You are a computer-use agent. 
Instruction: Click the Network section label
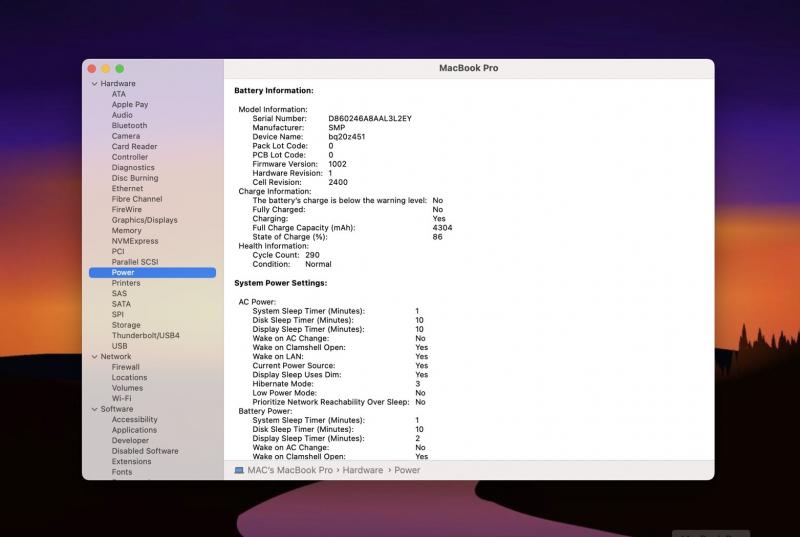point(115,356)
